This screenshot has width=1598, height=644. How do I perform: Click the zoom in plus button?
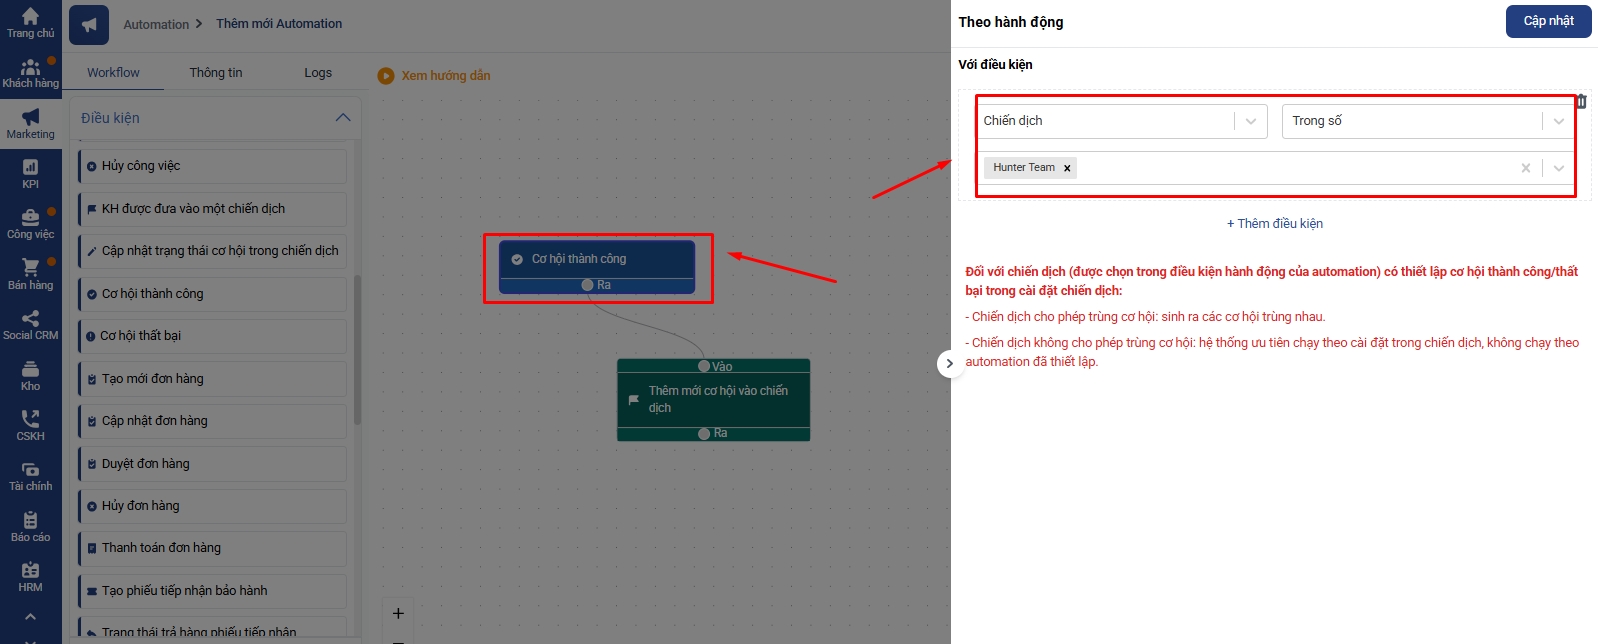[x=398, y=613]
